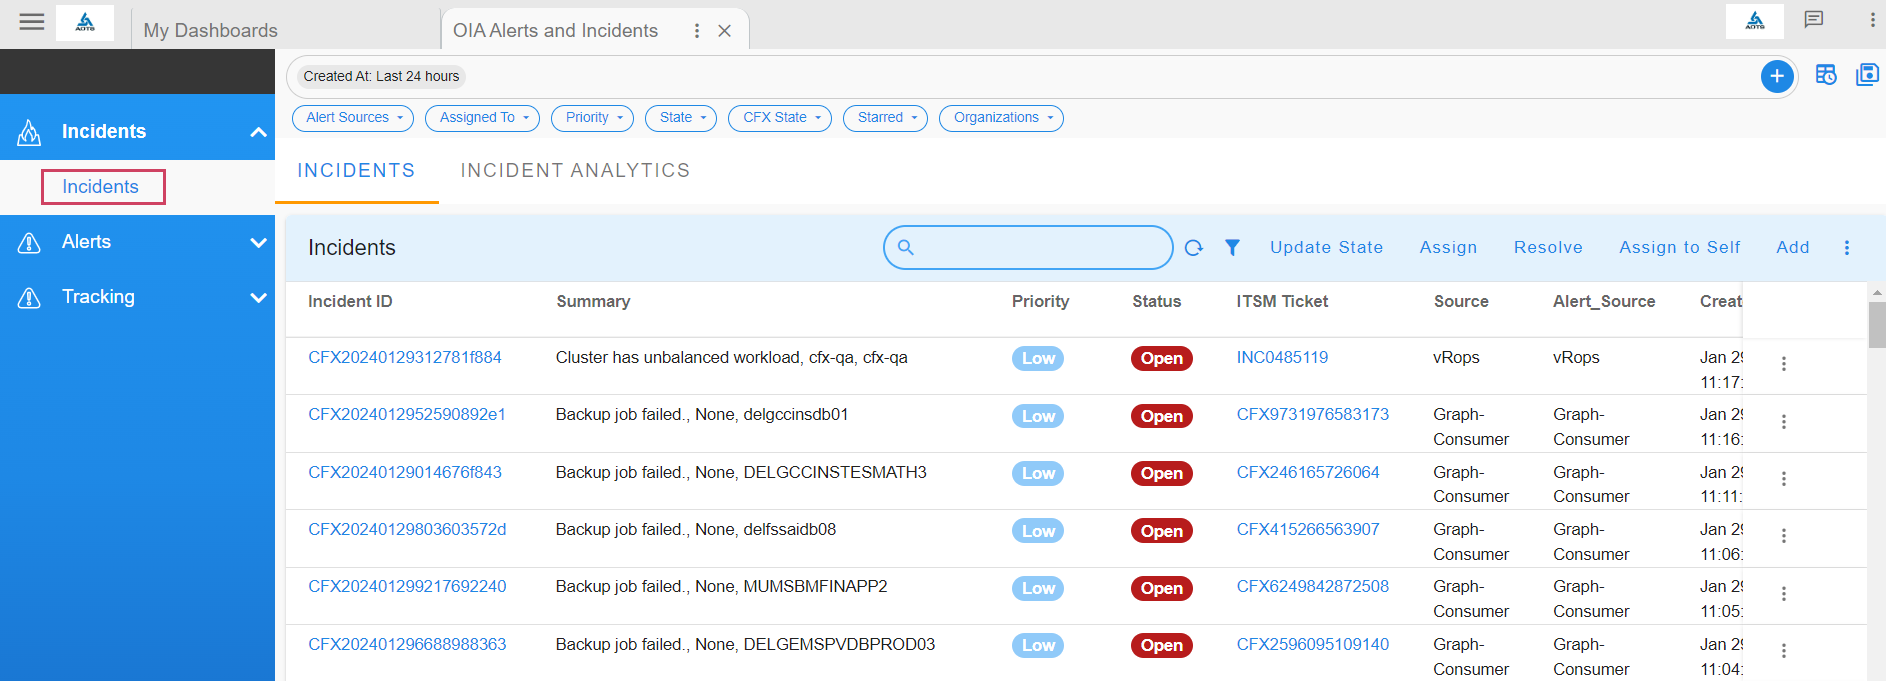The height and width of the screenshot is (681, 1886).
Task: Click the Assign to Self button
Action: click(x=1679, y=248)
